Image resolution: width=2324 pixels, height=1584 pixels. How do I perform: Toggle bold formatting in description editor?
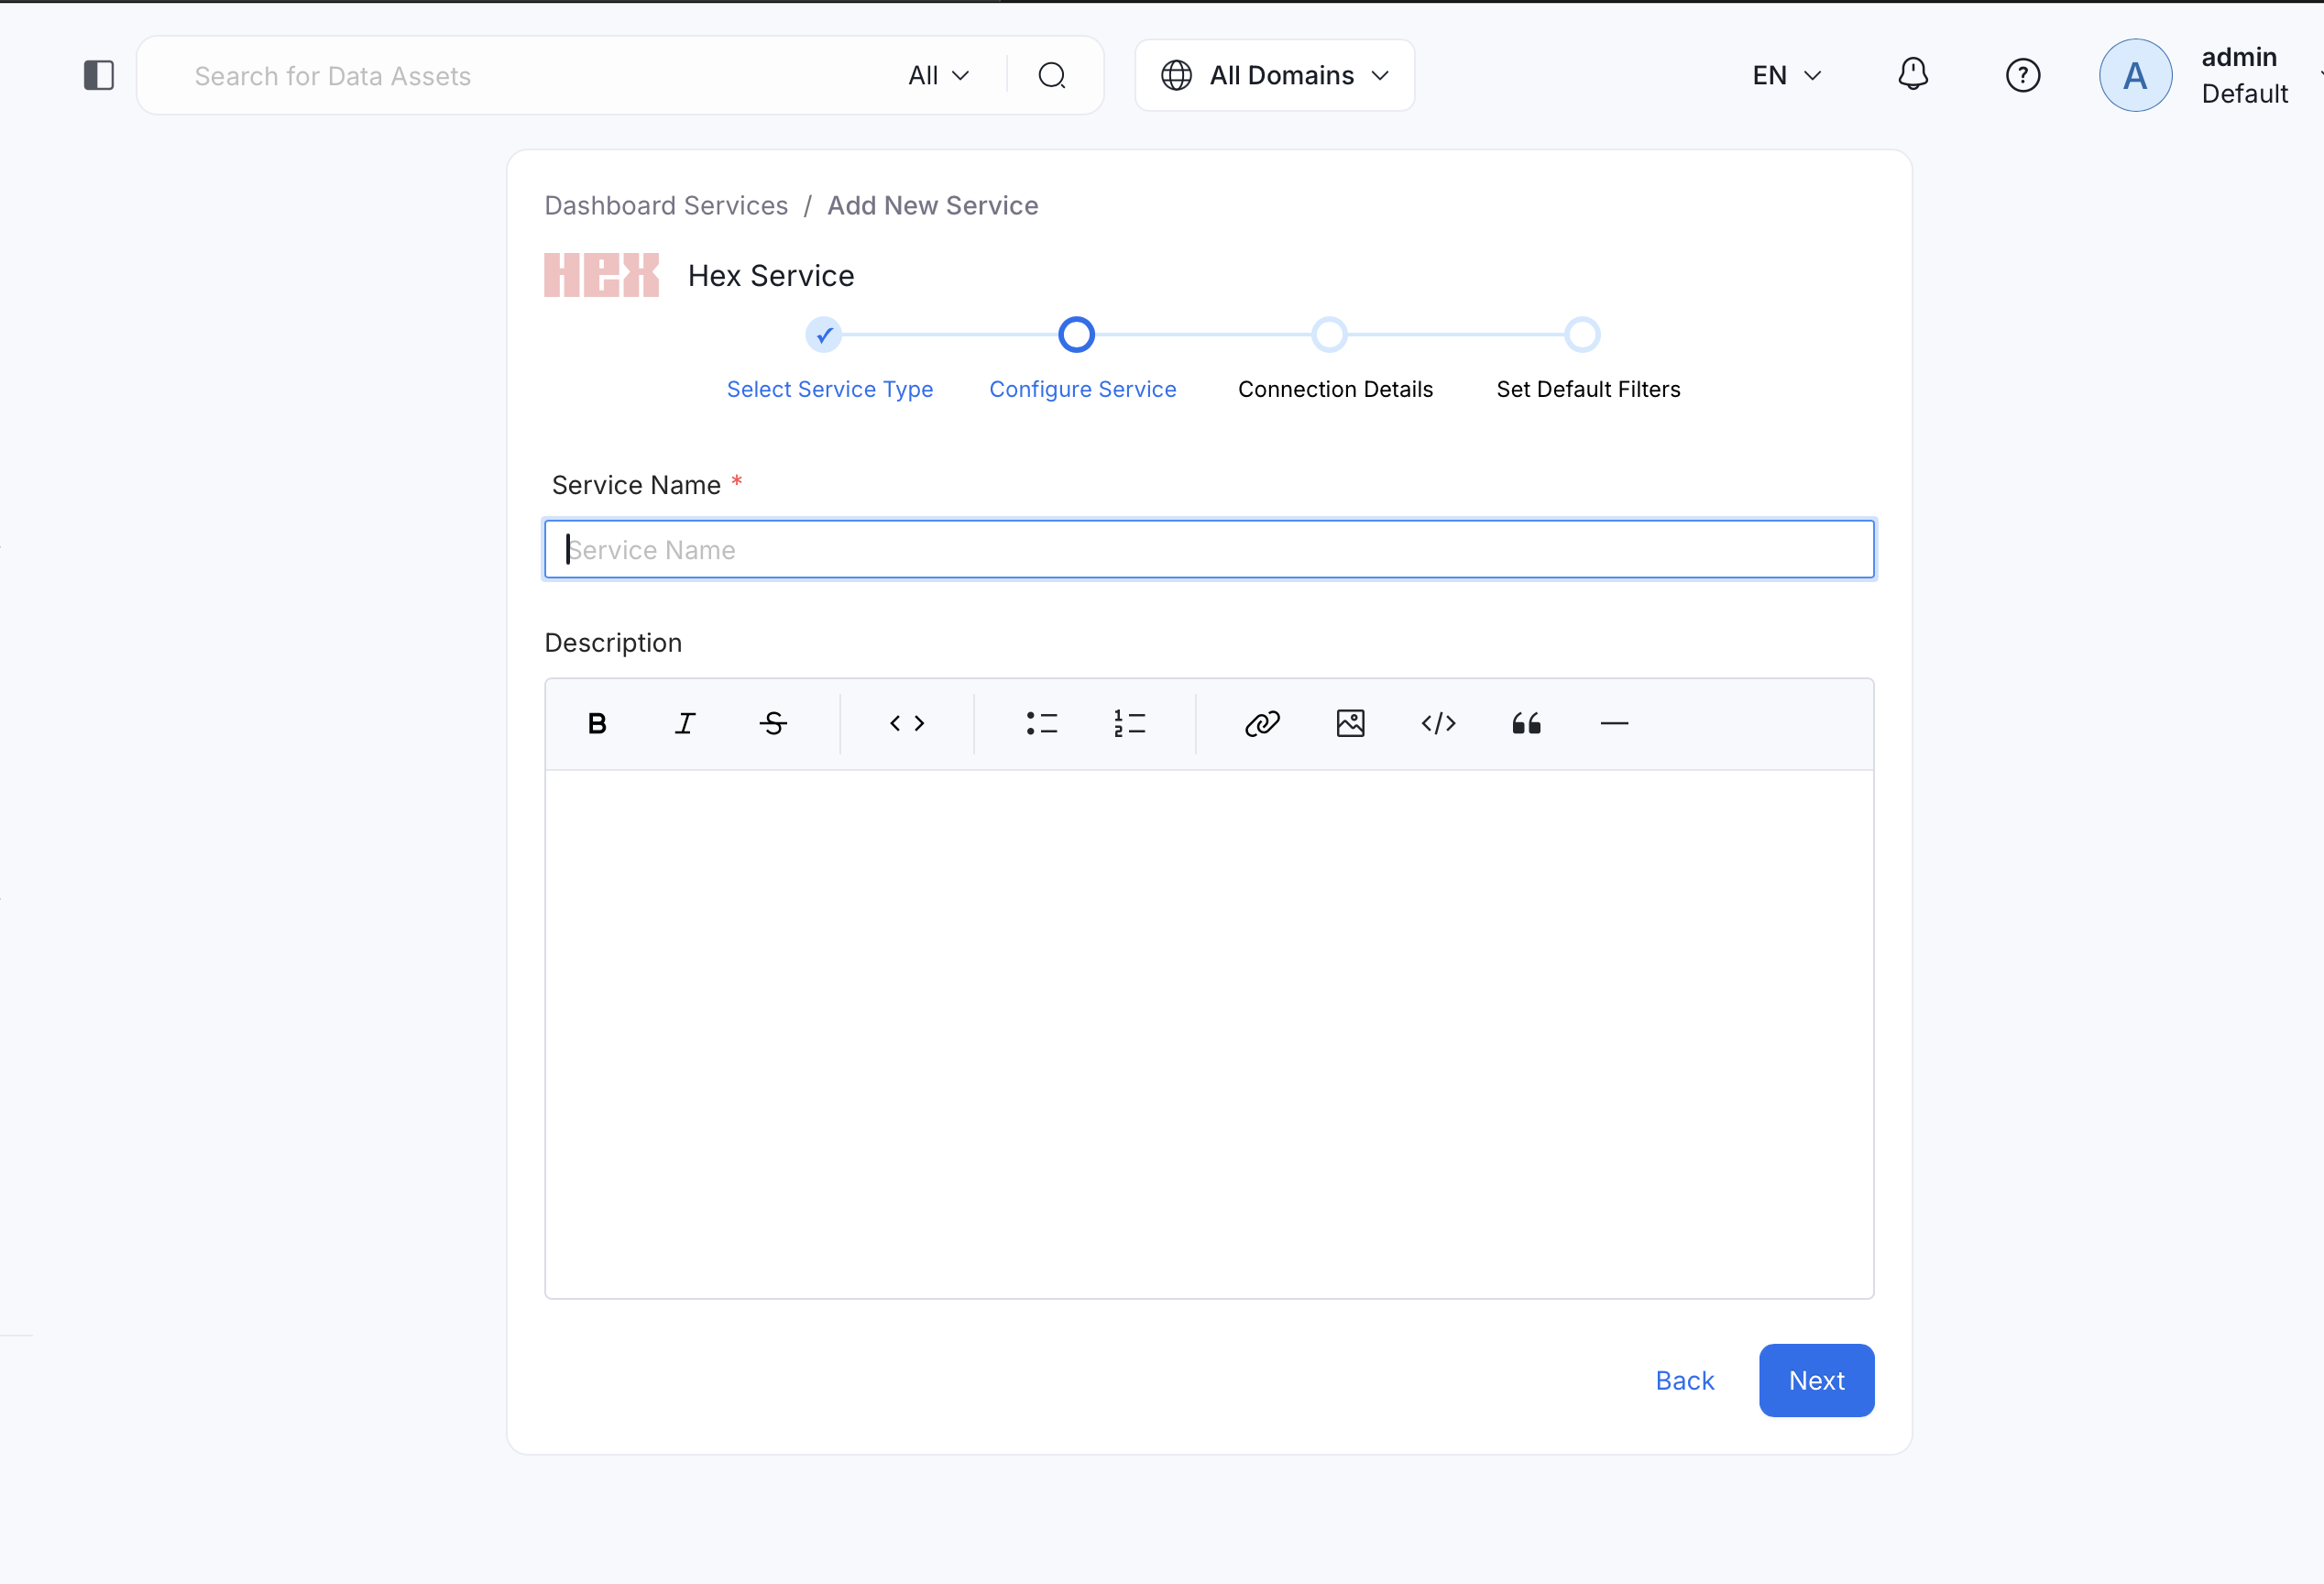pyautogui.click(x=597, y=723)
